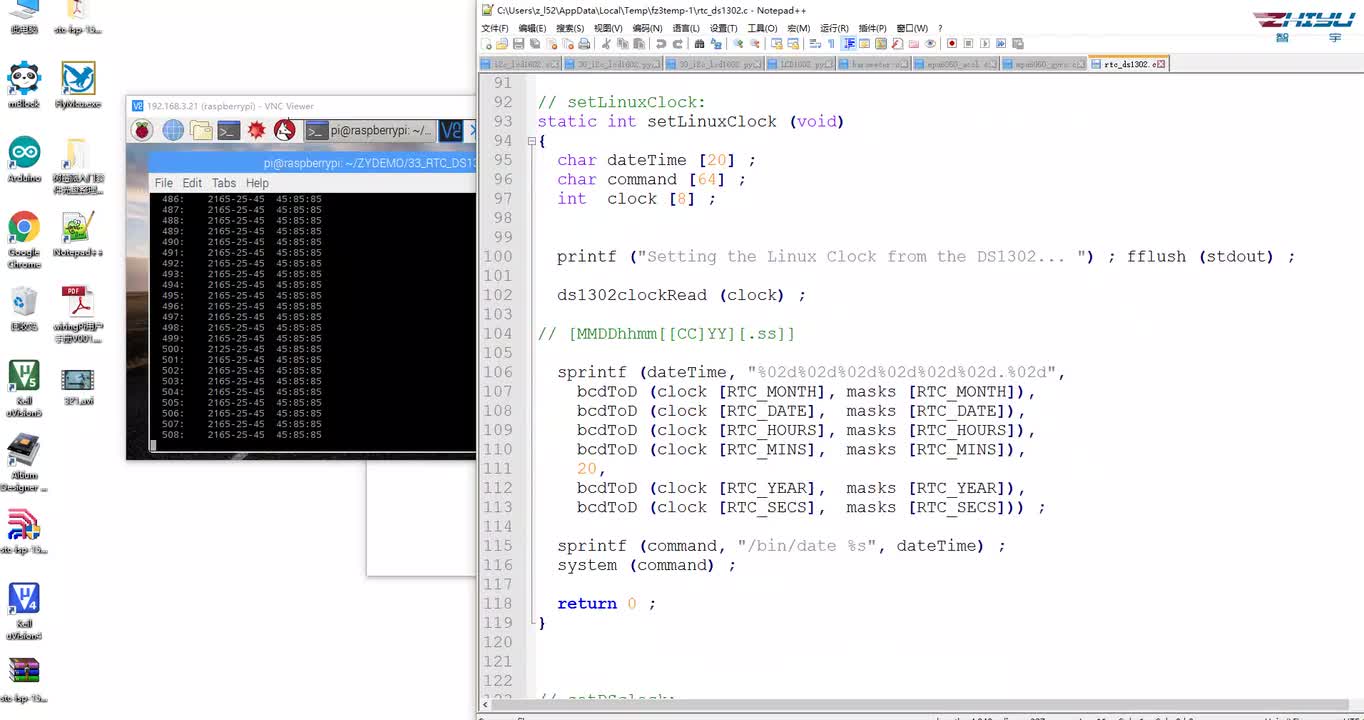1364x720 pixels.
Task: Click Undo arrow in Notepad++ toolbar
Action: [x=661, y=44]
